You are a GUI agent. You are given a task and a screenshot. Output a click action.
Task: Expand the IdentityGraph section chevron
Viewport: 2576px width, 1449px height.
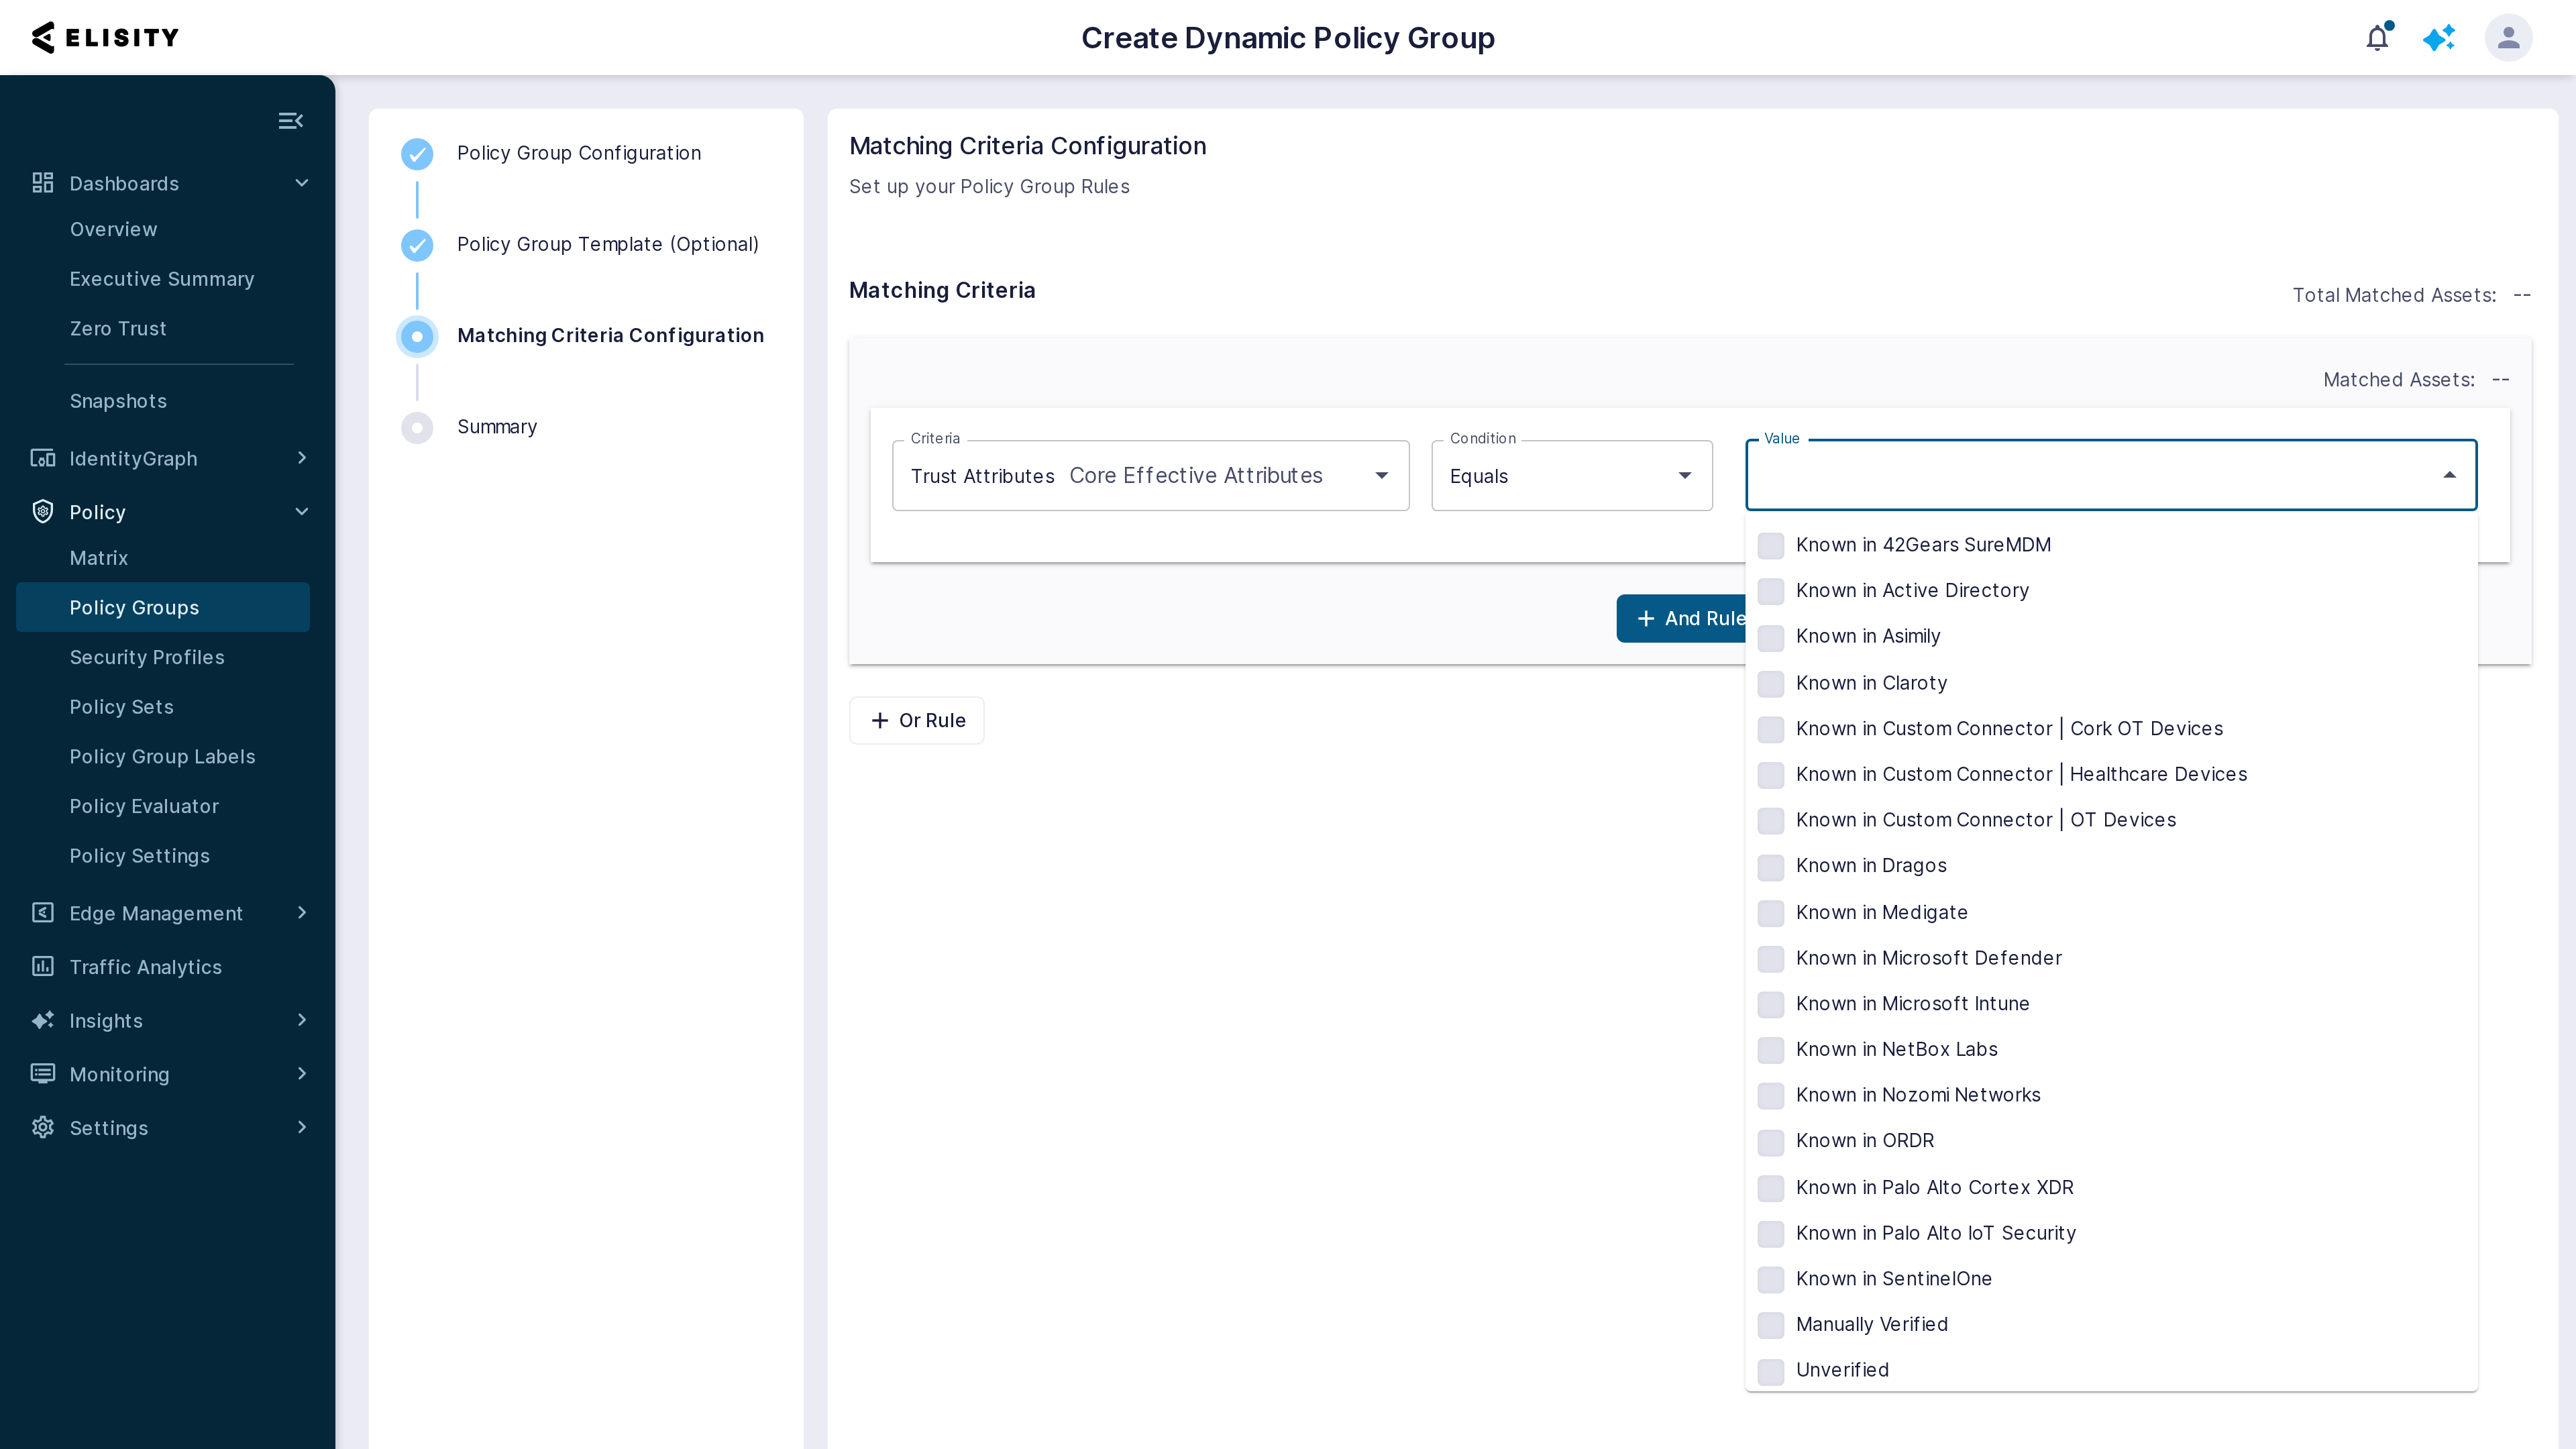point(302,458)
